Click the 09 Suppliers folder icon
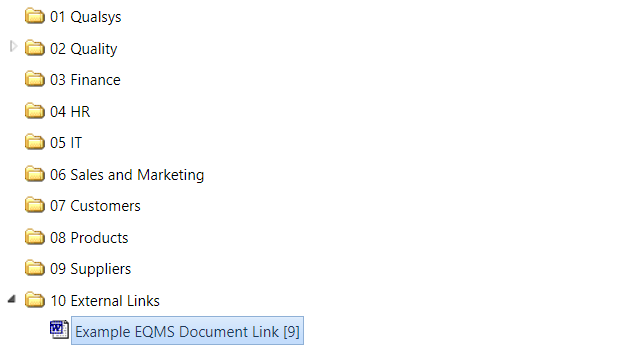 click(x=35, y=268)
